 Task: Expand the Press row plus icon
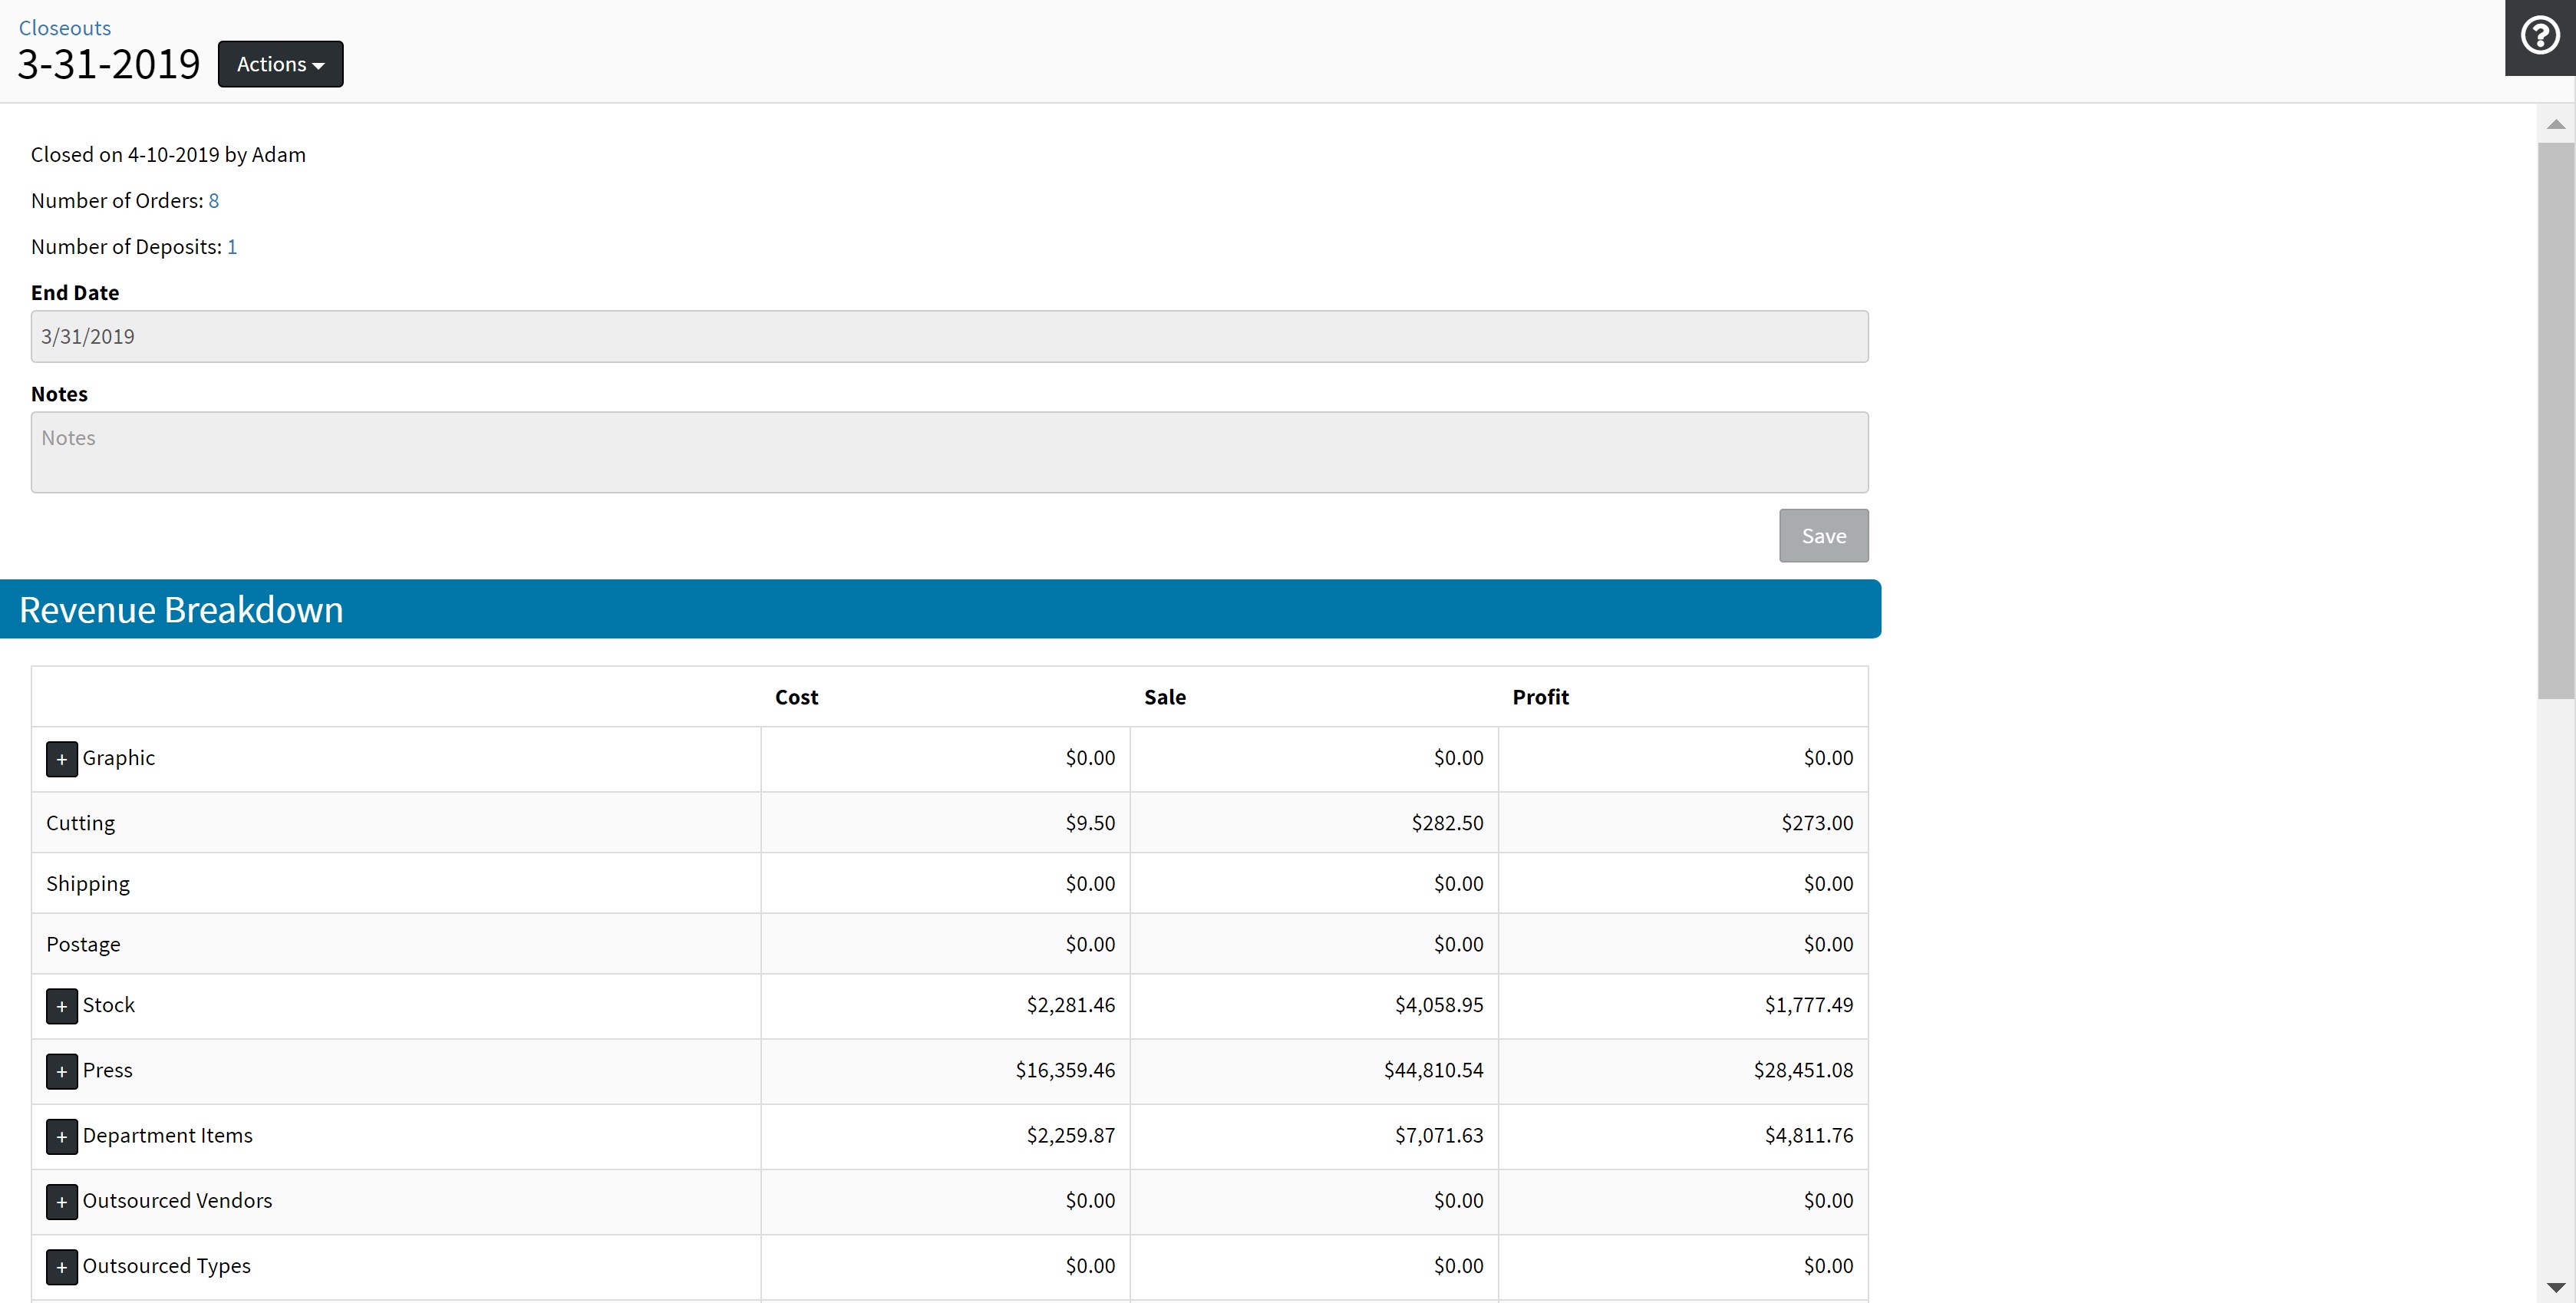point(61,1071)
